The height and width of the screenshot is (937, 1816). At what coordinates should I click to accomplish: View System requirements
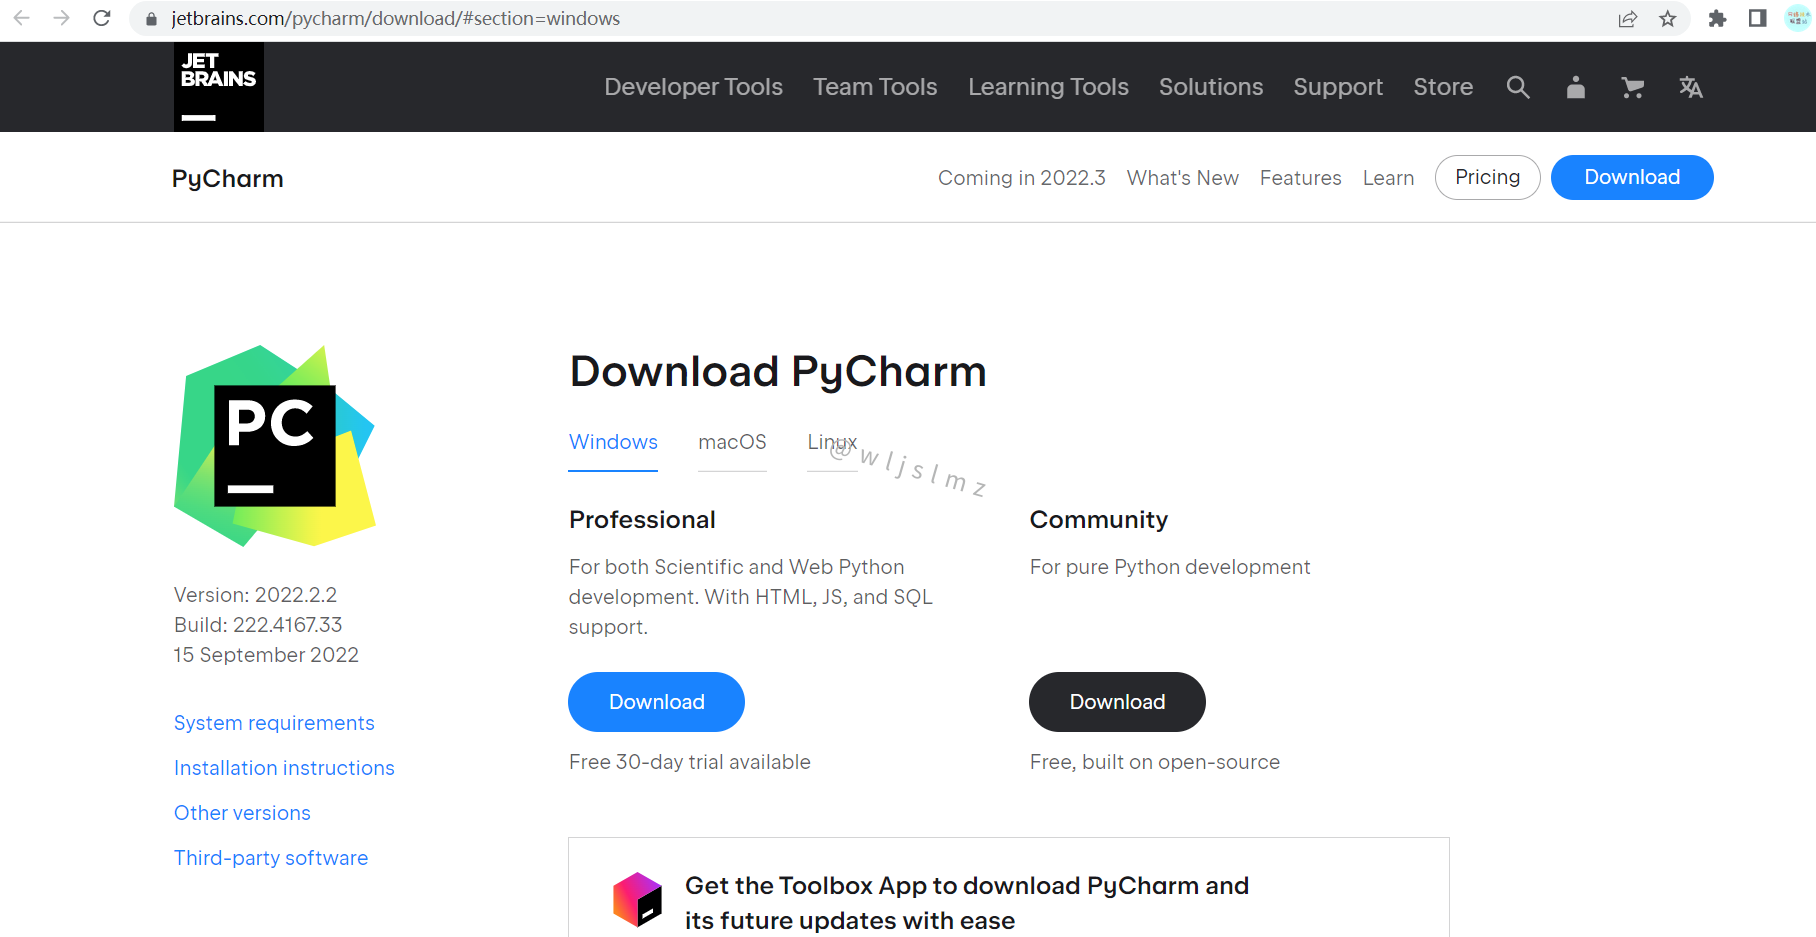point(274,722)
